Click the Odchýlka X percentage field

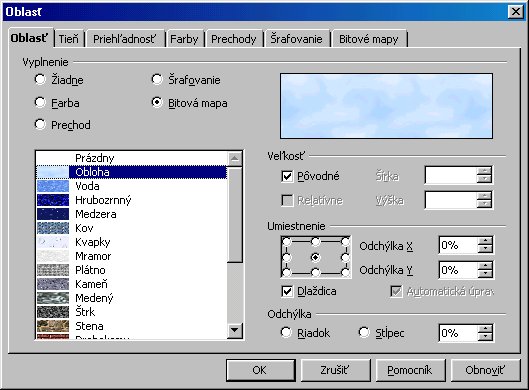(x=458, y=245)
